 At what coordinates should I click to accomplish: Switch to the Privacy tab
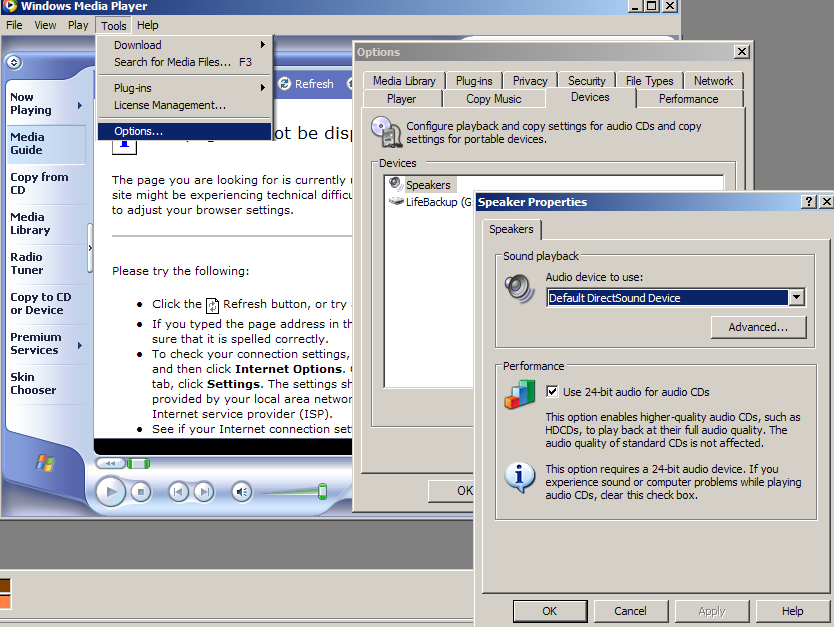pyautogui.click(x=530, y=80)
